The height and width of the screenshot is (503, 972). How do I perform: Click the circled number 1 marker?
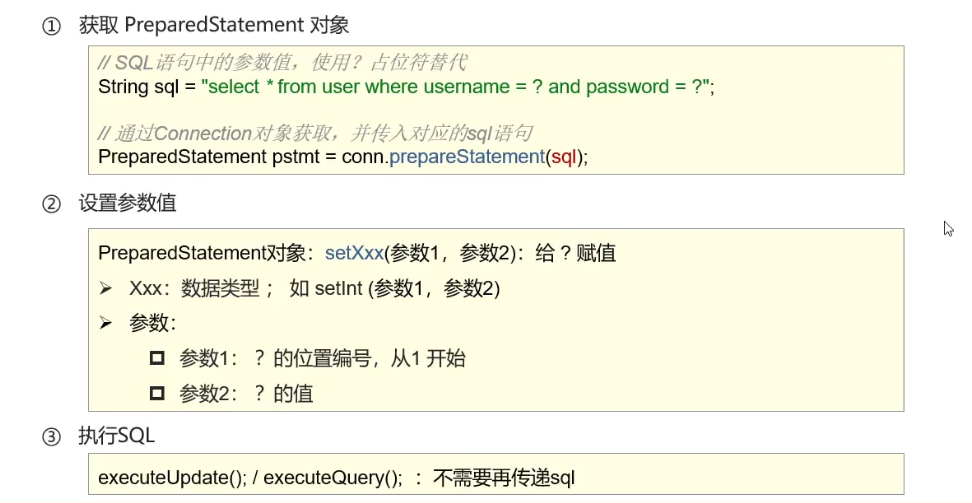click(51, 27)
